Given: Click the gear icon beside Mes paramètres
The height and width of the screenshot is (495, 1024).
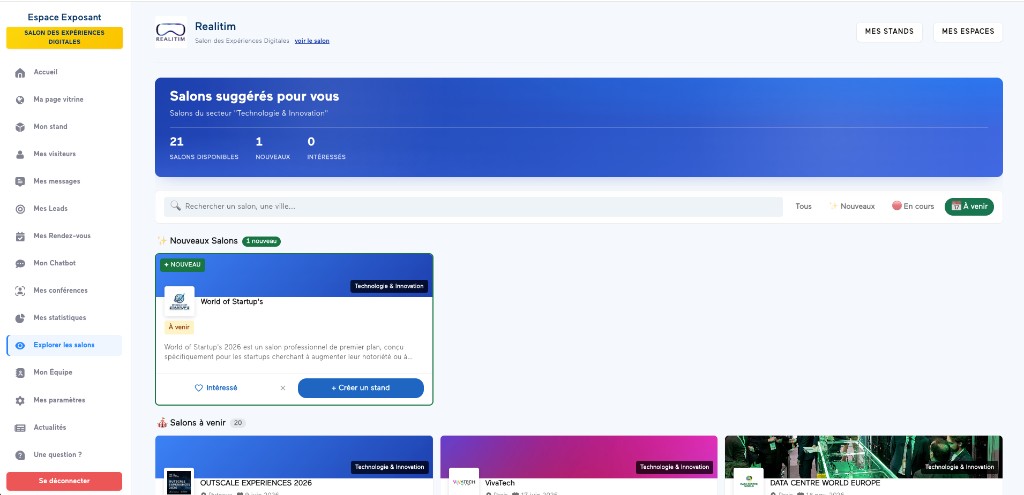Looking at the screenshot, I should (20, 400).
